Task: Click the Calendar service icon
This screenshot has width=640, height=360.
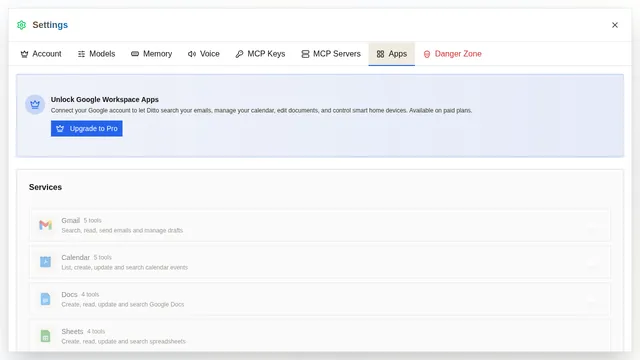Action: (45, 262)
